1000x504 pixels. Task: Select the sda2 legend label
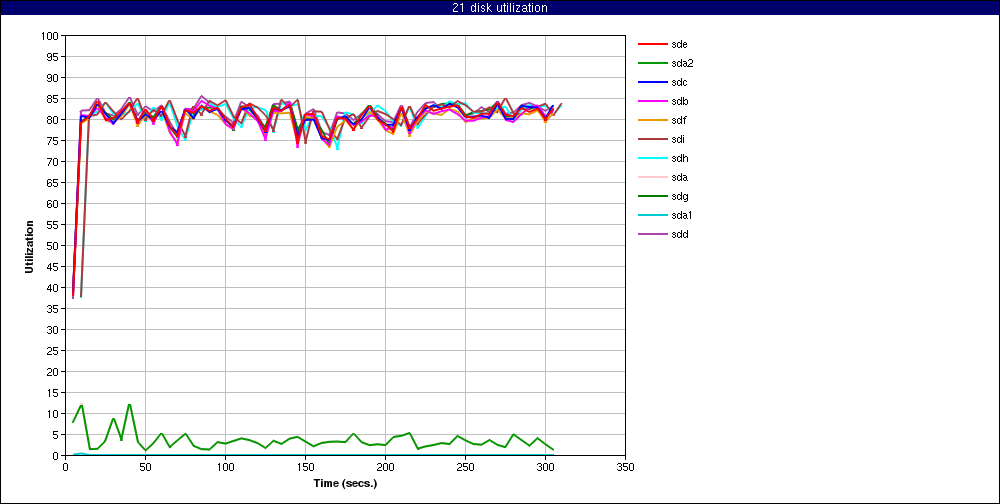pyautogui.click(x=682, y=63)
